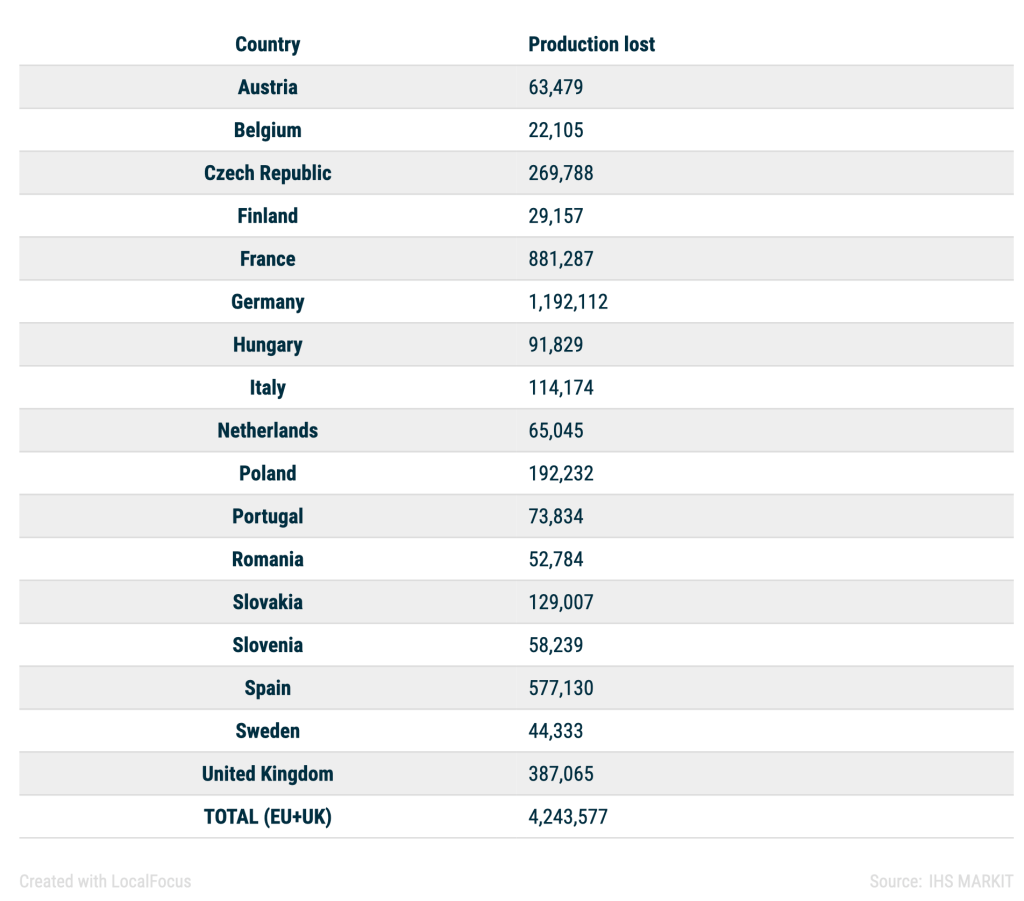This screenshot has height=901, width=1024.
Task: Click the Country column header
Action: point(267,44)
